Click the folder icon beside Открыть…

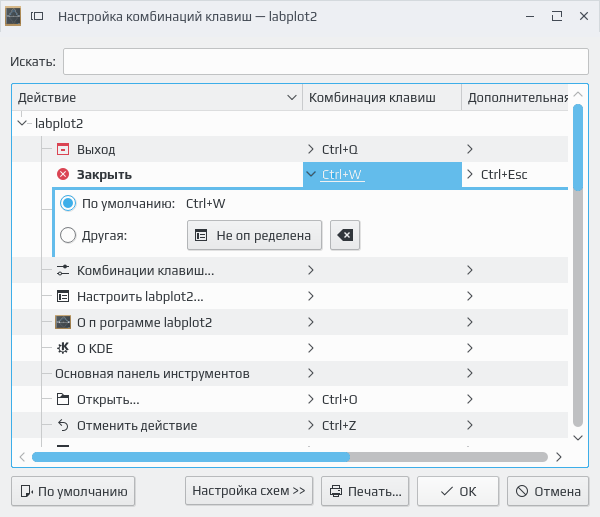(63, 399)
